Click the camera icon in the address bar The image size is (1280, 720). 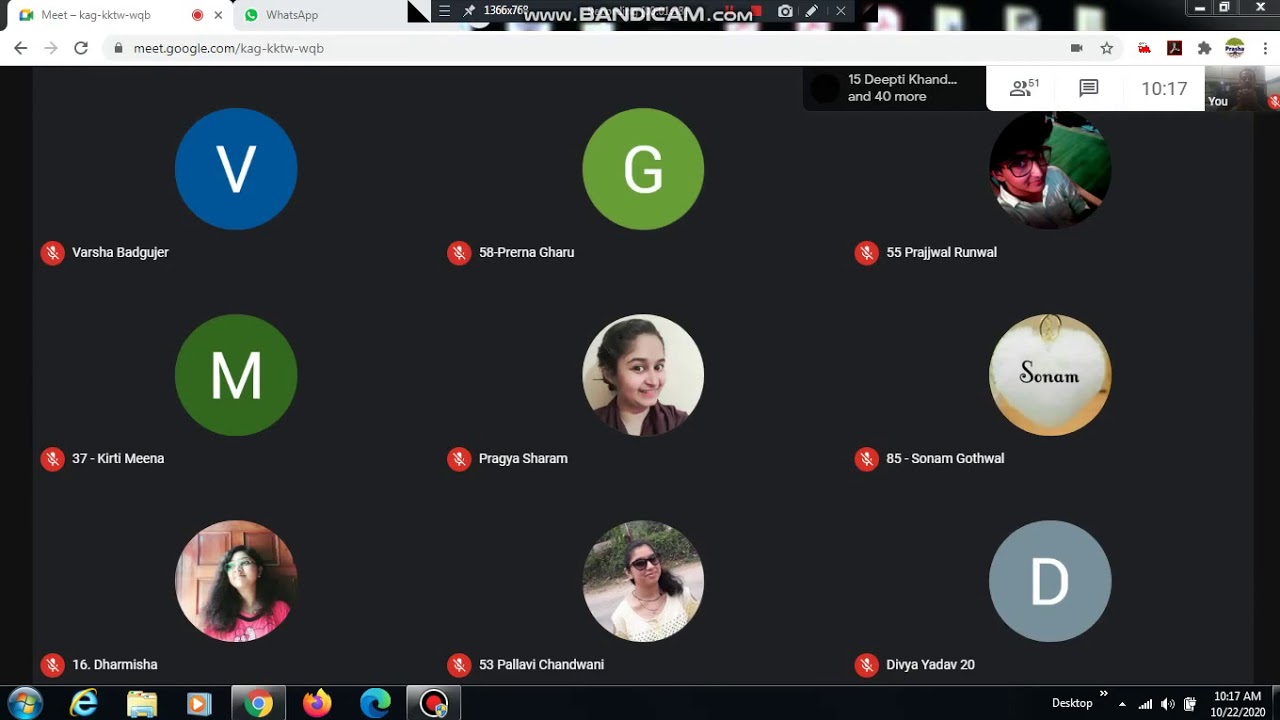[1077, 48]
